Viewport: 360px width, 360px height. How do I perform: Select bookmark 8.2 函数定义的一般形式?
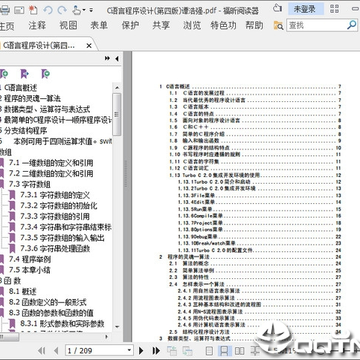[x=47, y=302]
